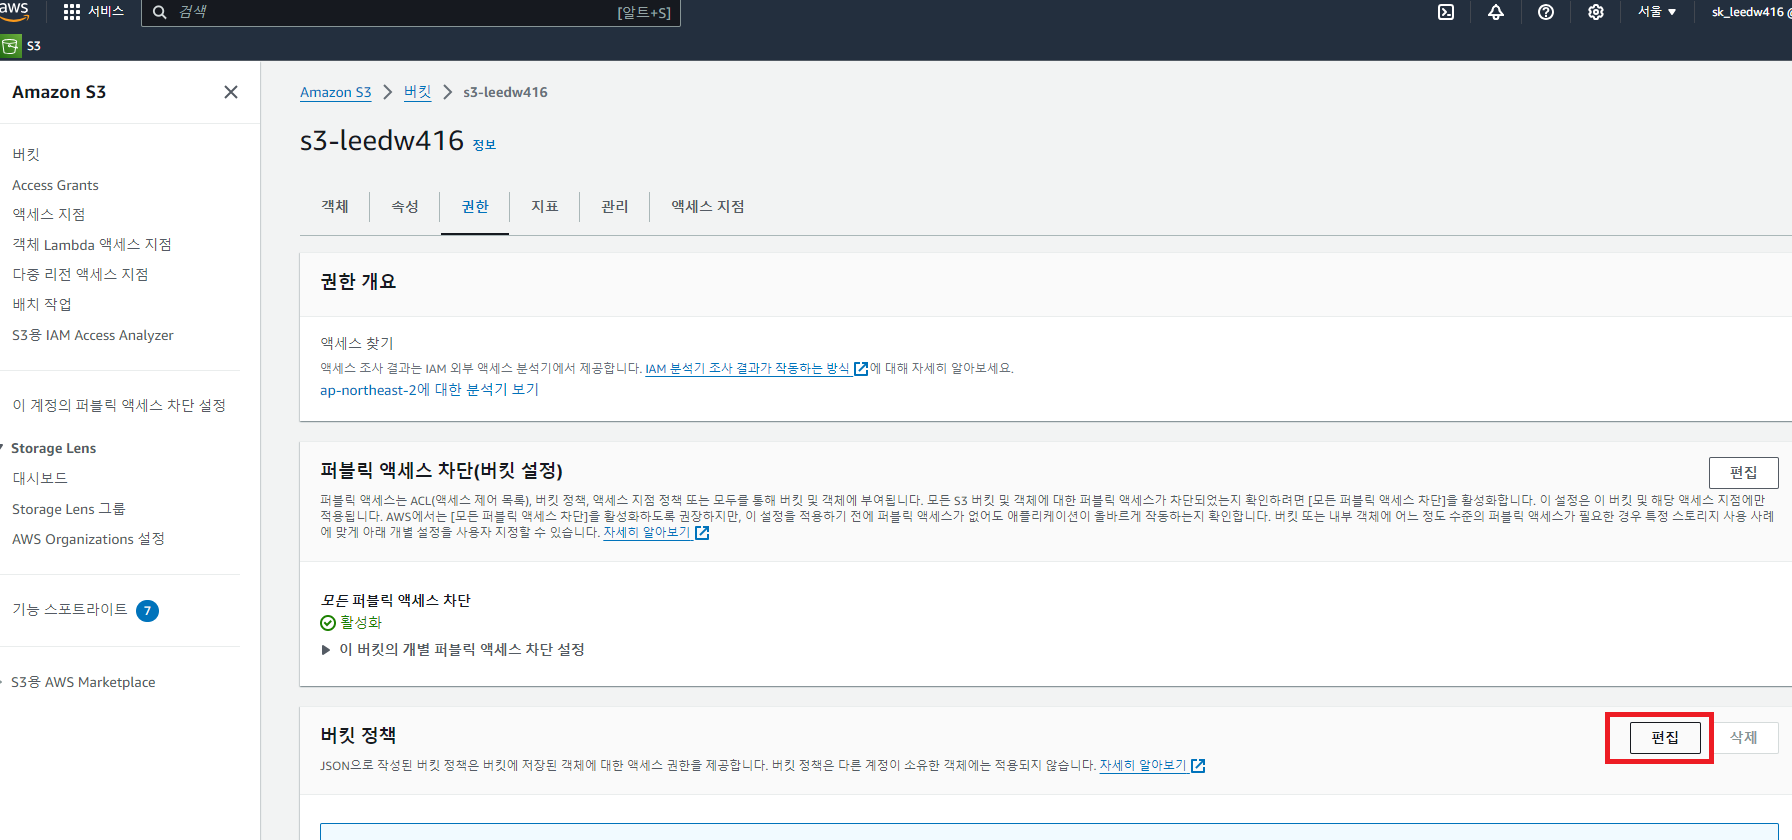1792x840 pixels.
Task: Switch to the 객체 tab
Action: [x=335, y=206]
